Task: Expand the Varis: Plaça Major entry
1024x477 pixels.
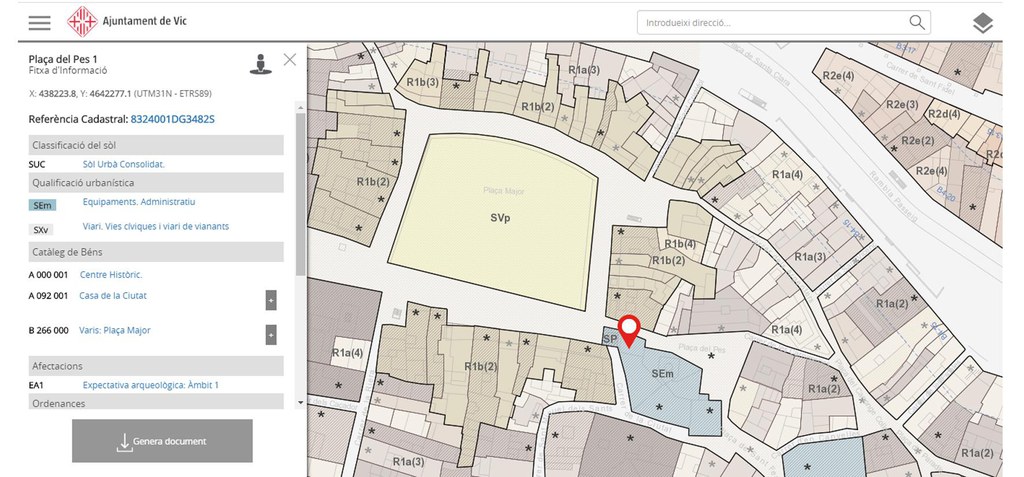Action: 271,334
